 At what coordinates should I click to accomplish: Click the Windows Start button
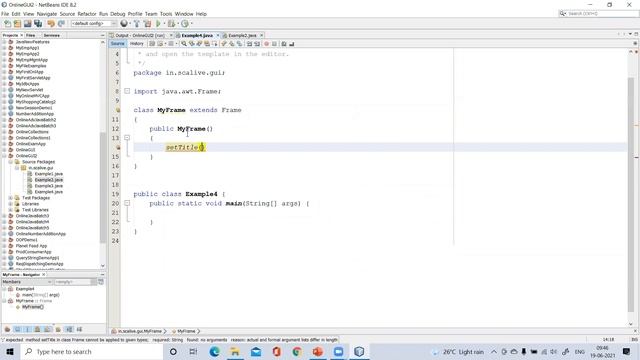(10, 351)
